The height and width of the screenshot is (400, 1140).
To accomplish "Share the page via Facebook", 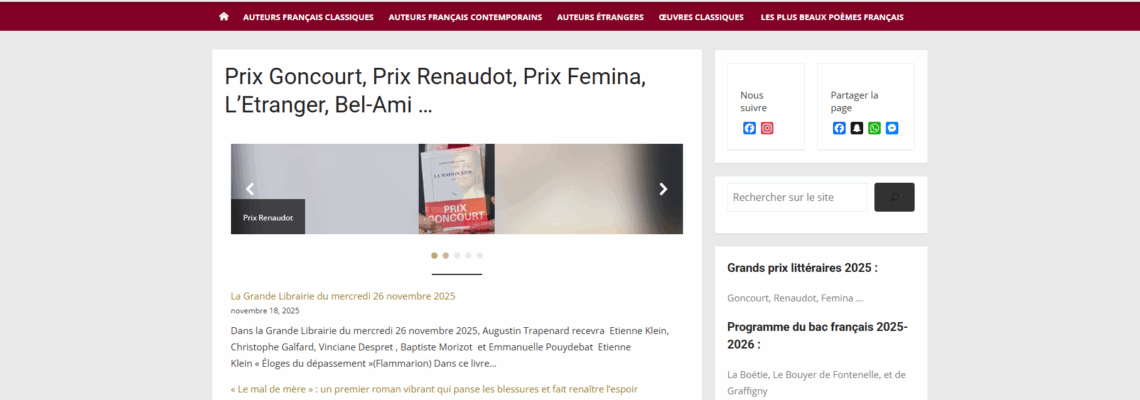I will pos(840,128).
